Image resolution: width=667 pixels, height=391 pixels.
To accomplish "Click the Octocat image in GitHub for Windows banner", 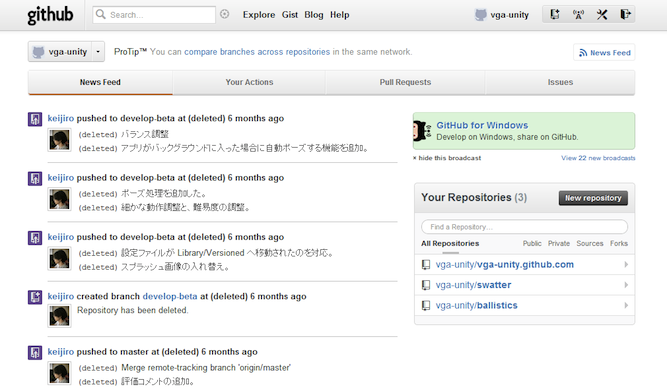I will tap(422, 131).
